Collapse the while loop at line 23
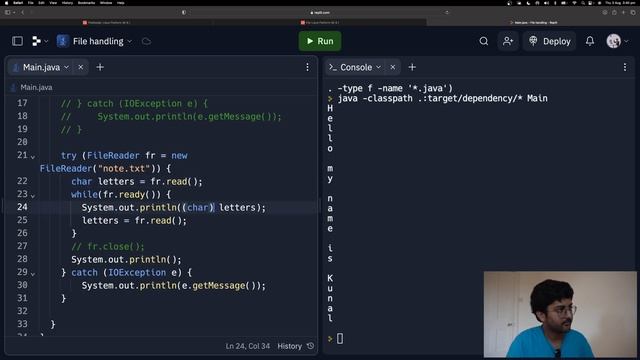 click(x=33, y=196)
